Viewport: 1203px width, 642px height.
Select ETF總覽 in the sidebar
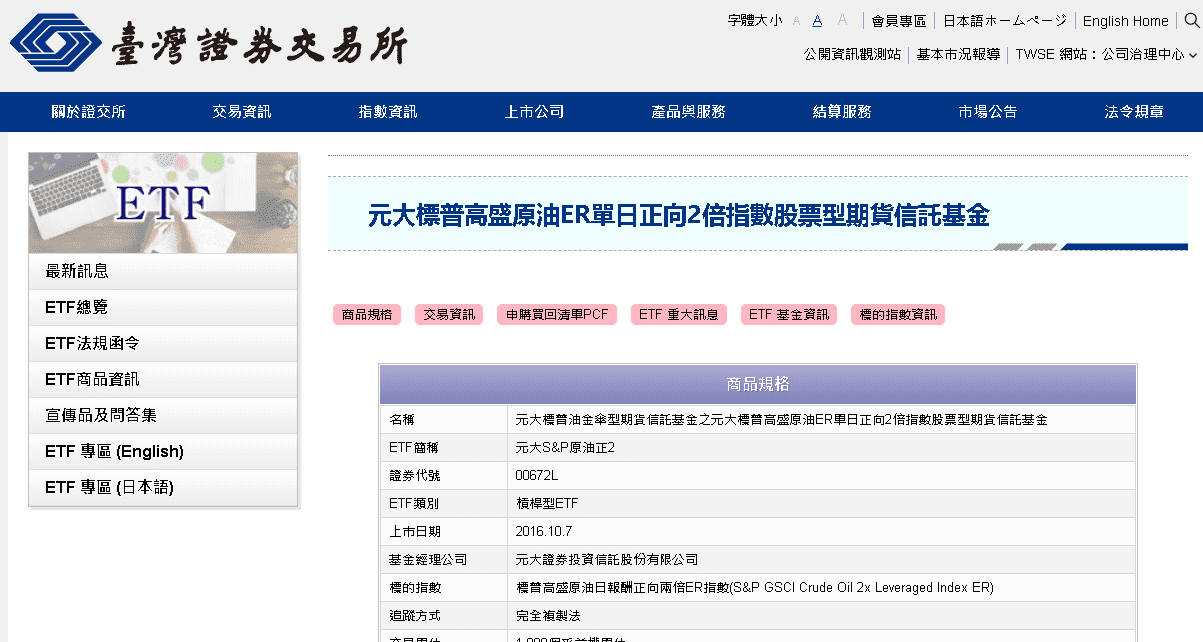tap(163, 307)
